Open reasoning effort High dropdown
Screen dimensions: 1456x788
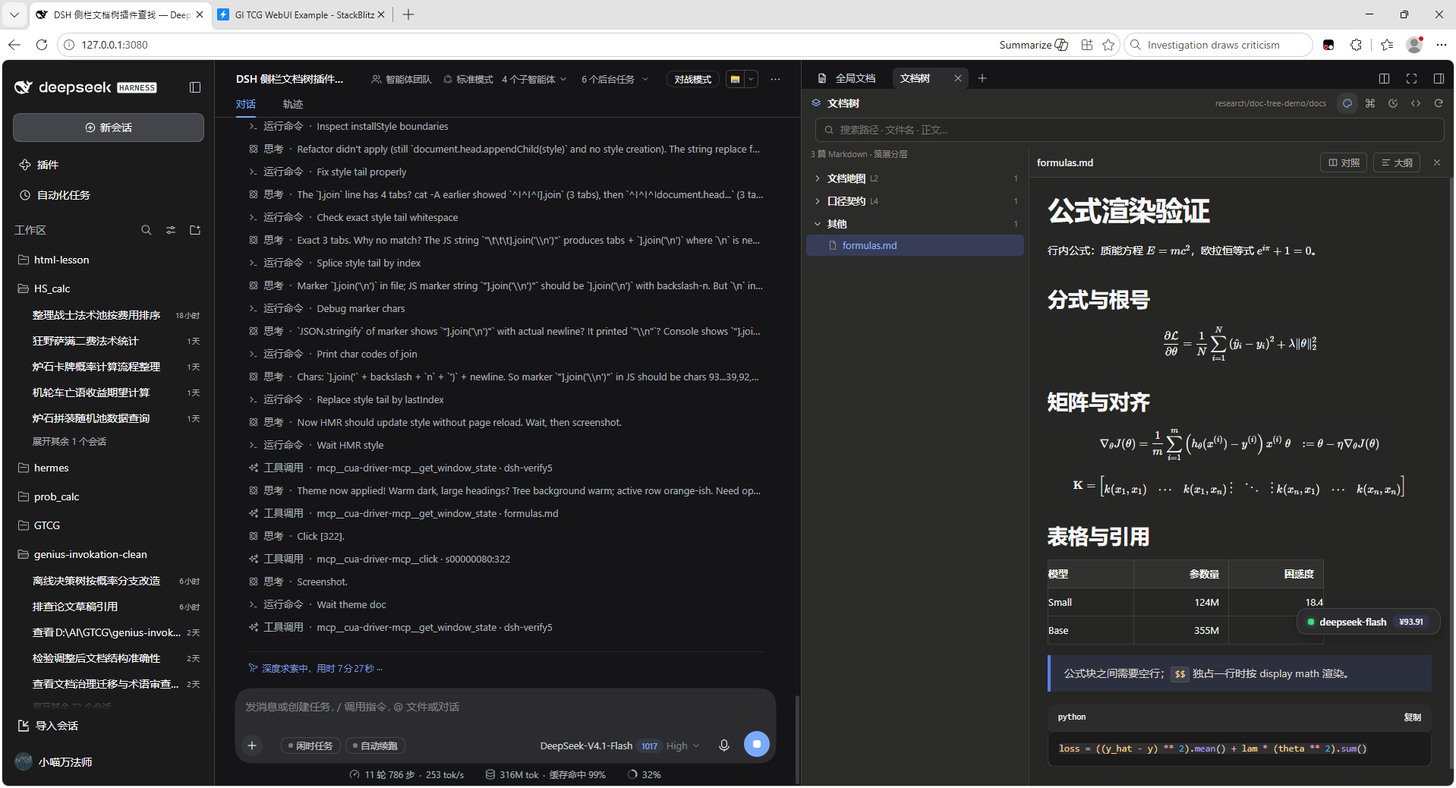pyautogui.click(x=683, y=746)
